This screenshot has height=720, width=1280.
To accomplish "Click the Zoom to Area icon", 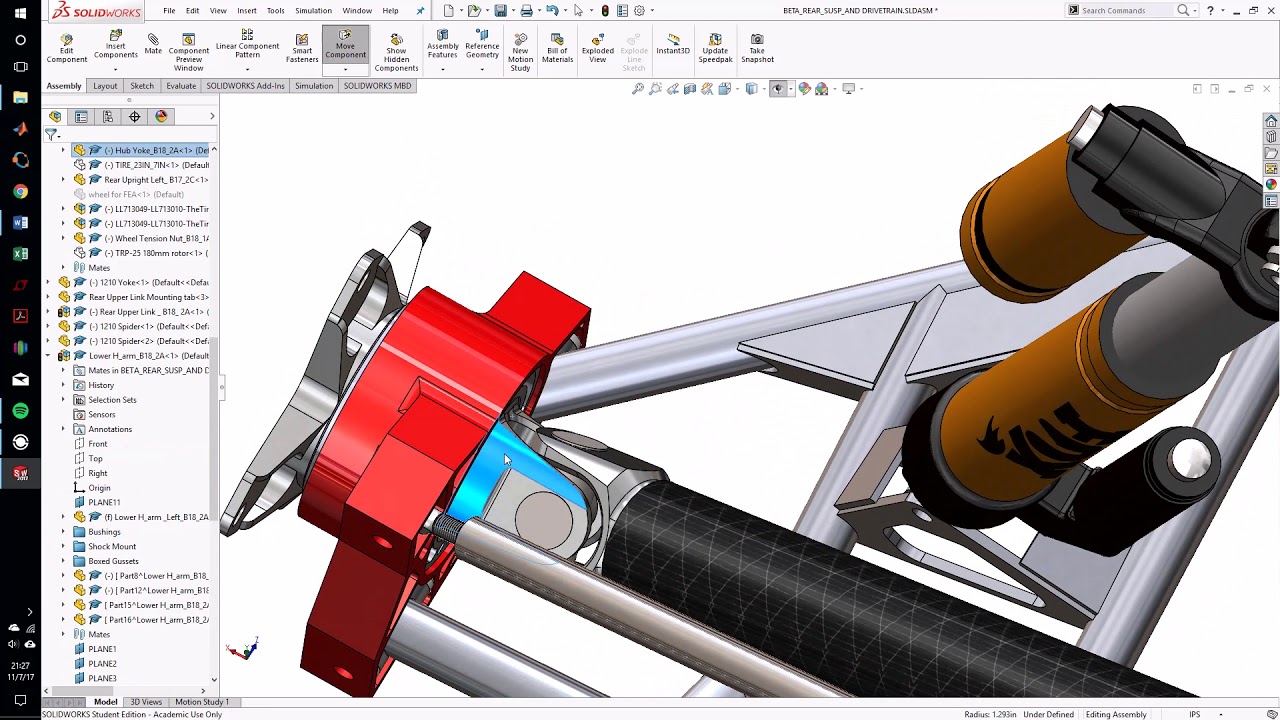I will (x=655, y=89).
